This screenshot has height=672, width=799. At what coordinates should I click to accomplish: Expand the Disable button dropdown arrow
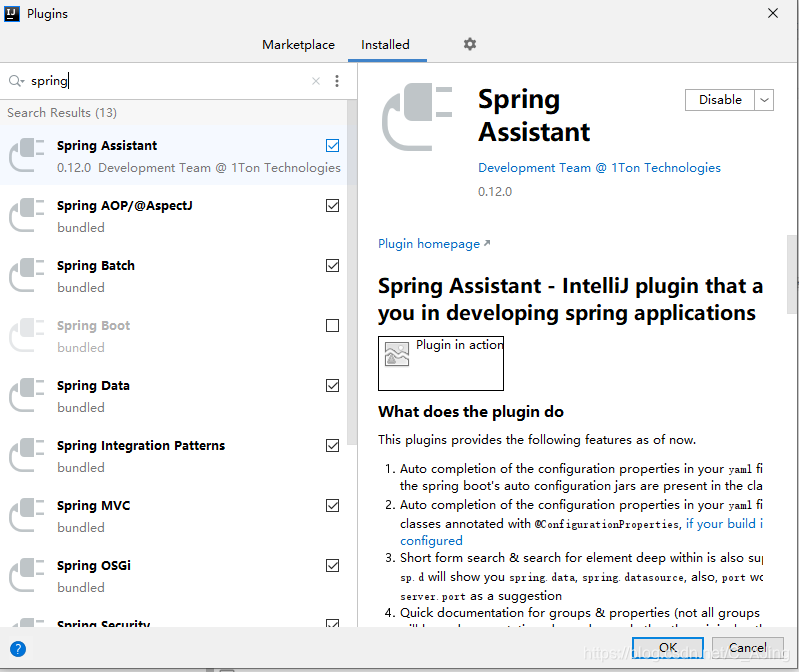click(x=764, y=100)
